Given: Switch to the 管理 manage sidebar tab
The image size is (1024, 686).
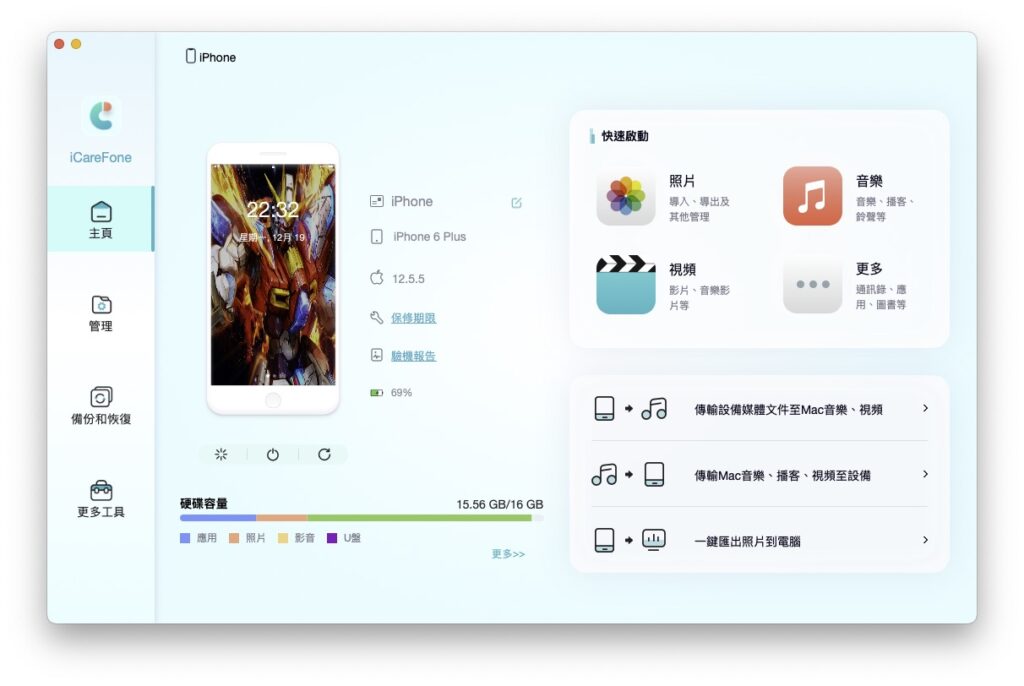Looking at the screenshot, I should click(x=101, y=313).
